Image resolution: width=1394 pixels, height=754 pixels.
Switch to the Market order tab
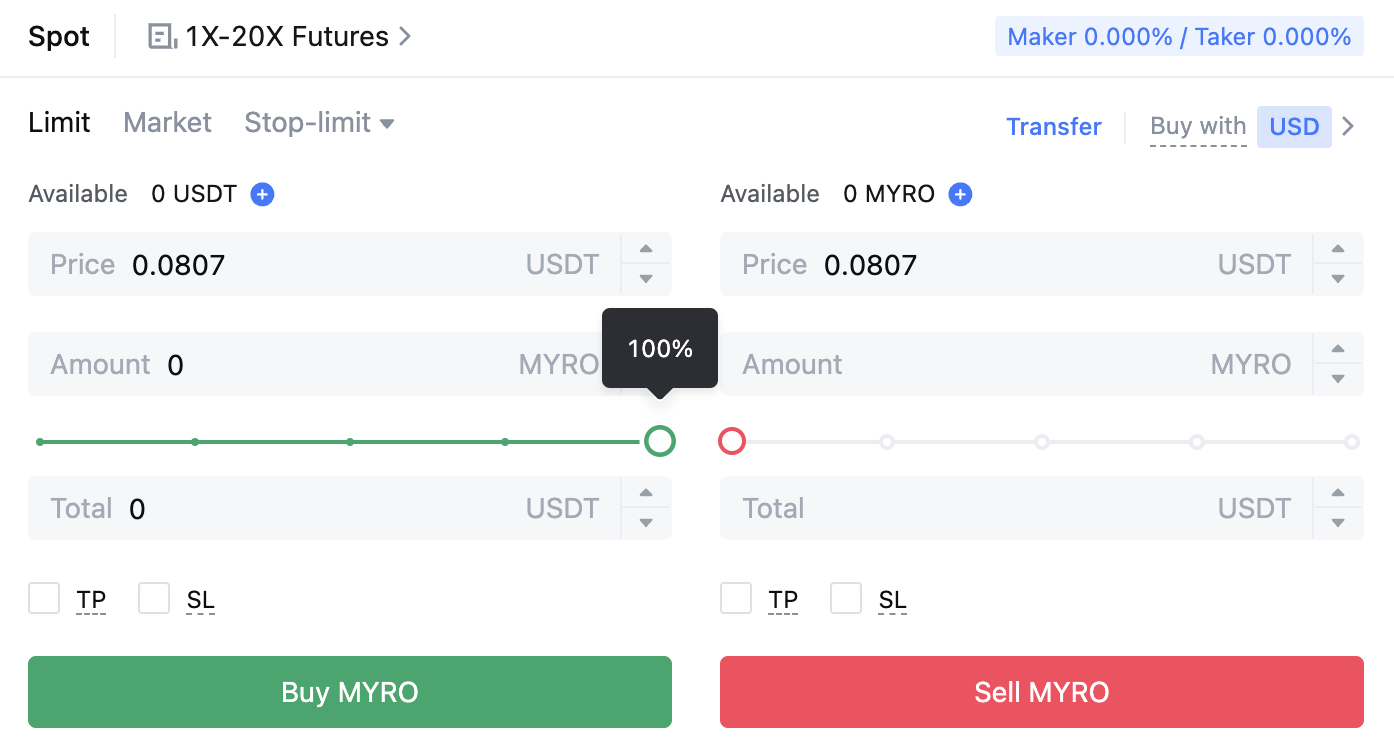point(167,123)
